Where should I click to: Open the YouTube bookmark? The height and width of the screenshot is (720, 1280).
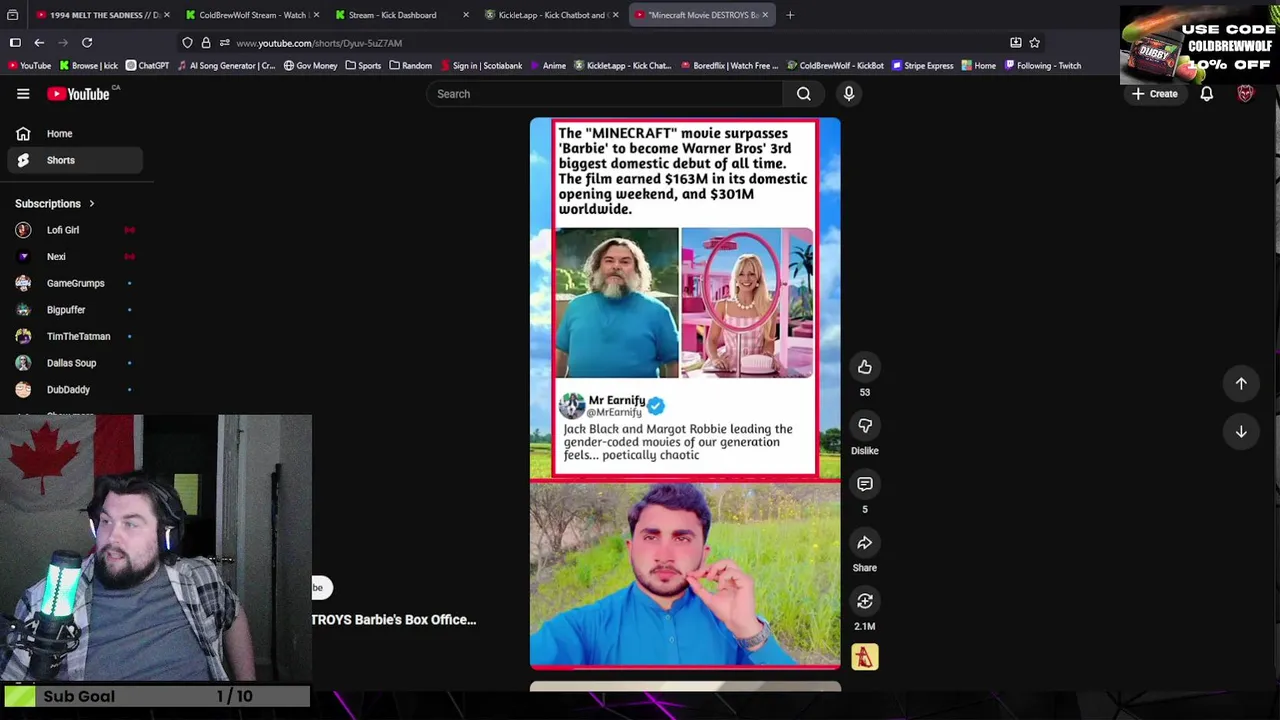click(29, 66)
